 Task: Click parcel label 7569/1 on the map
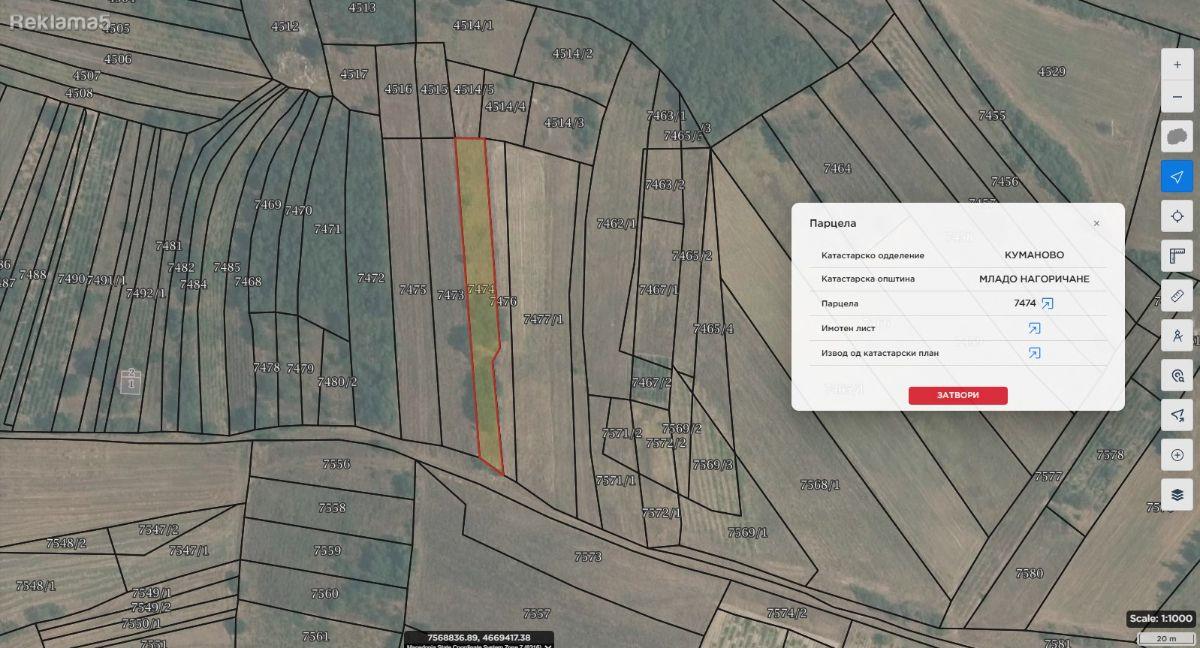[748, 532]
